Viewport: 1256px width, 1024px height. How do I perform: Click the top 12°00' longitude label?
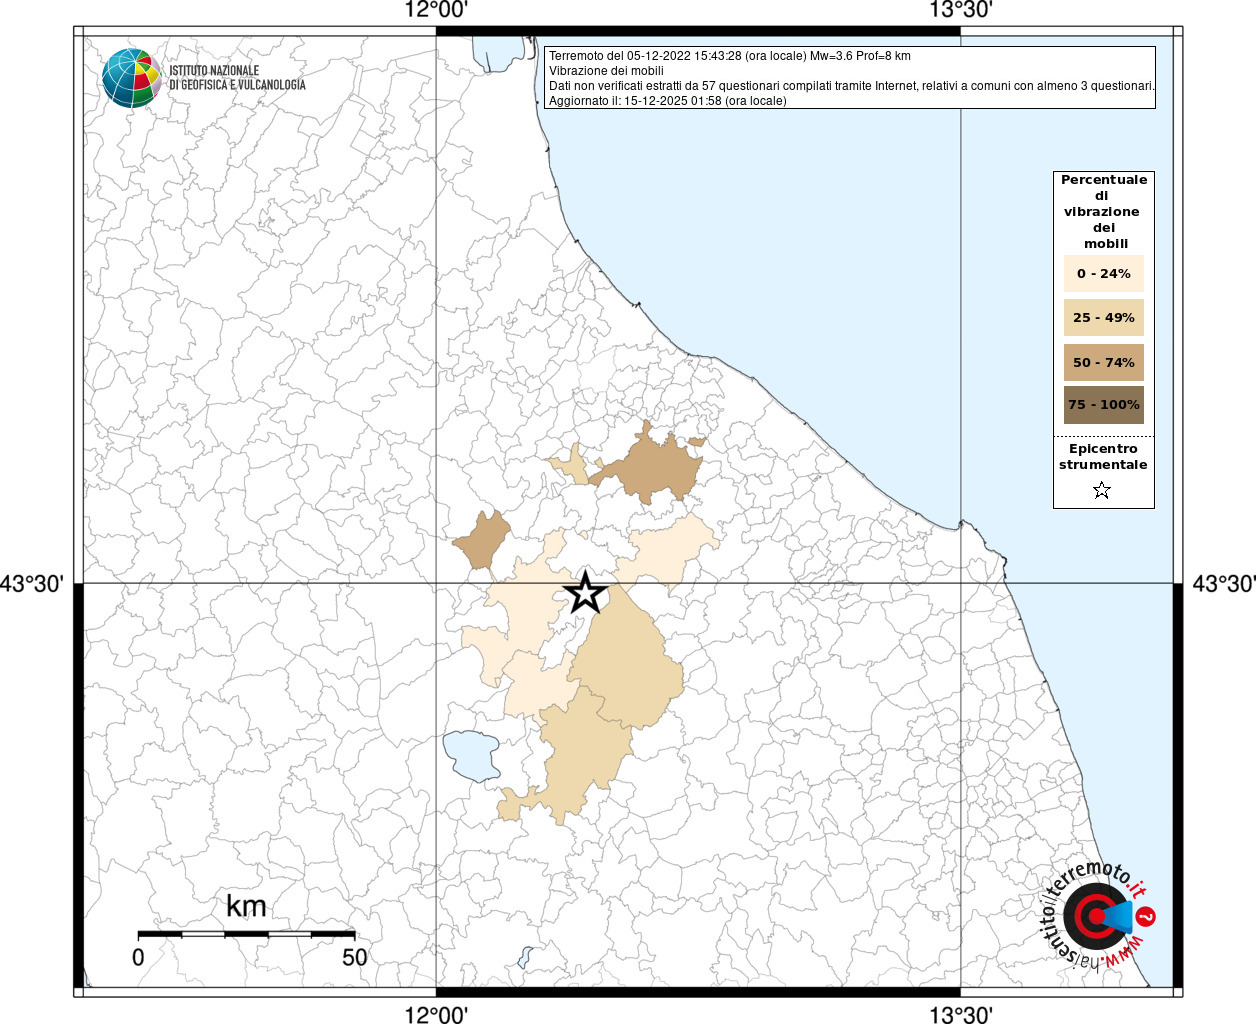tap(436, 10)
